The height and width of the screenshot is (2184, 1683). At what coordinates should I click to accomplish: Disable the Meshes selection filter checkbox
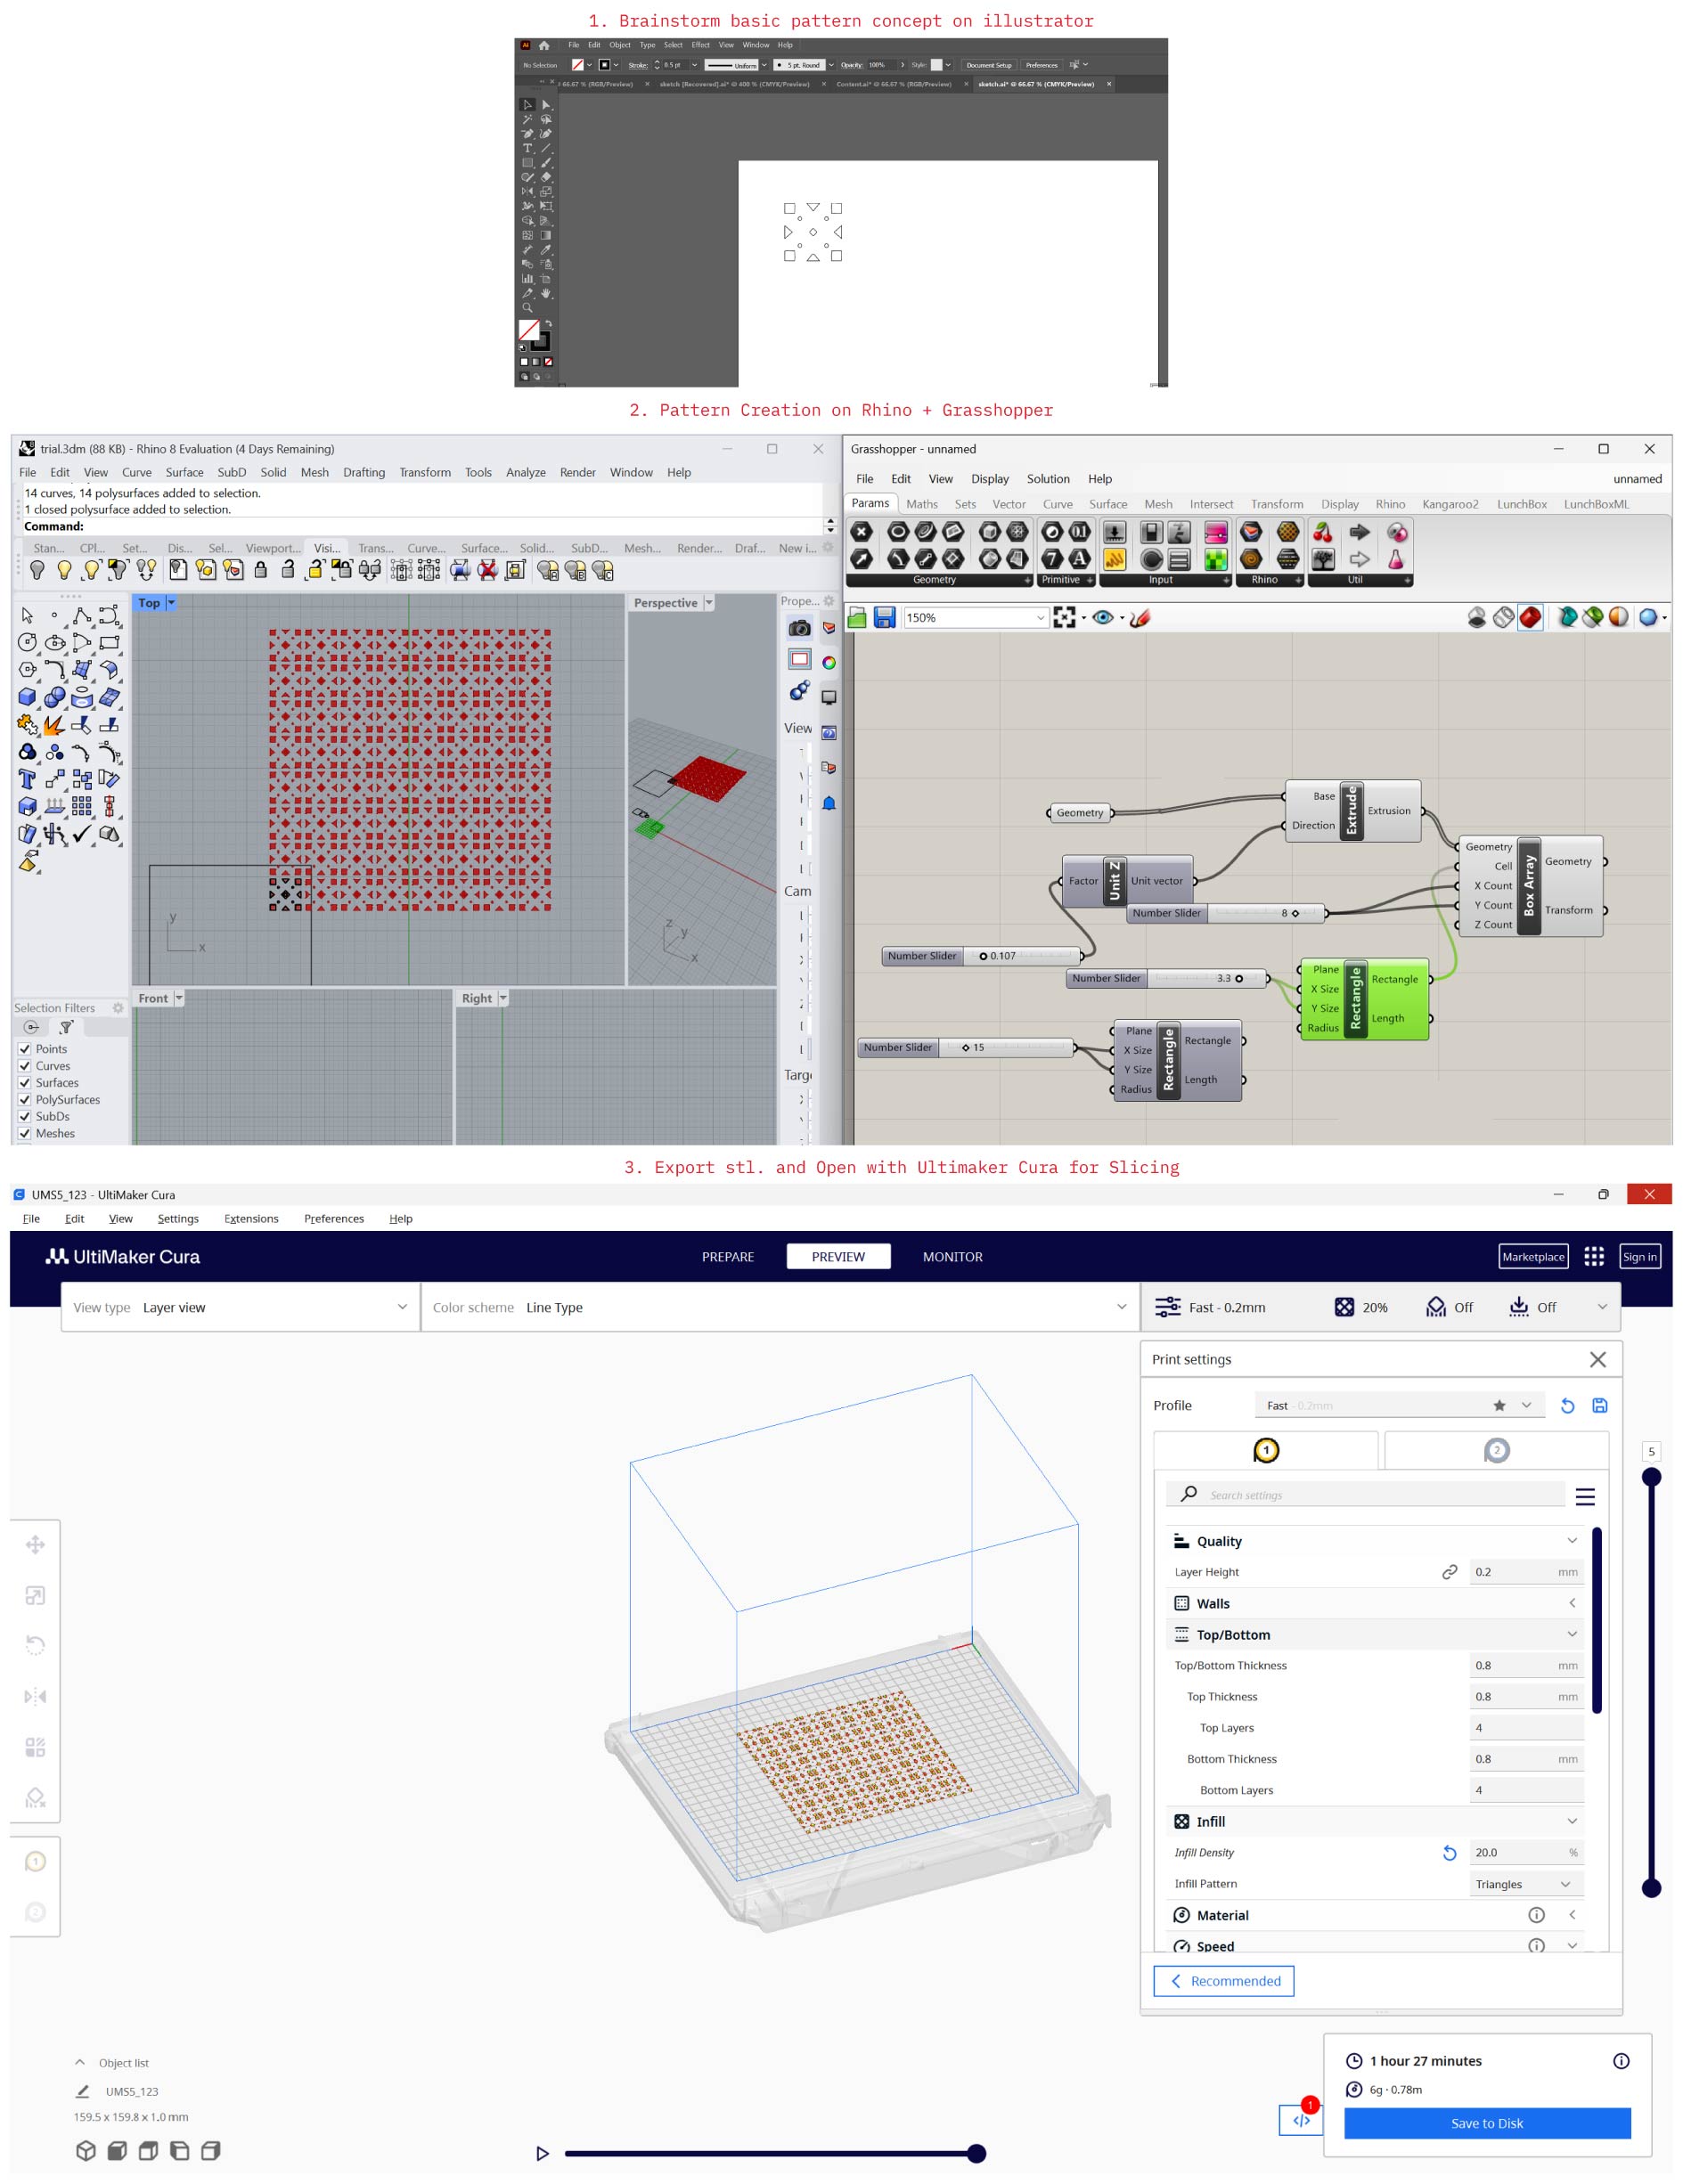25,1133
